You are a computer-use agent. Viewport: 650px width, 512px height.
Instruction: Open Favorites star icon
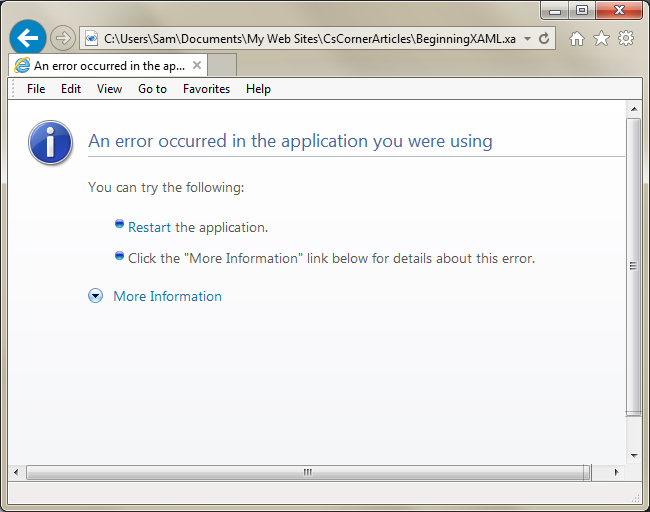click(x=601, y=38)
